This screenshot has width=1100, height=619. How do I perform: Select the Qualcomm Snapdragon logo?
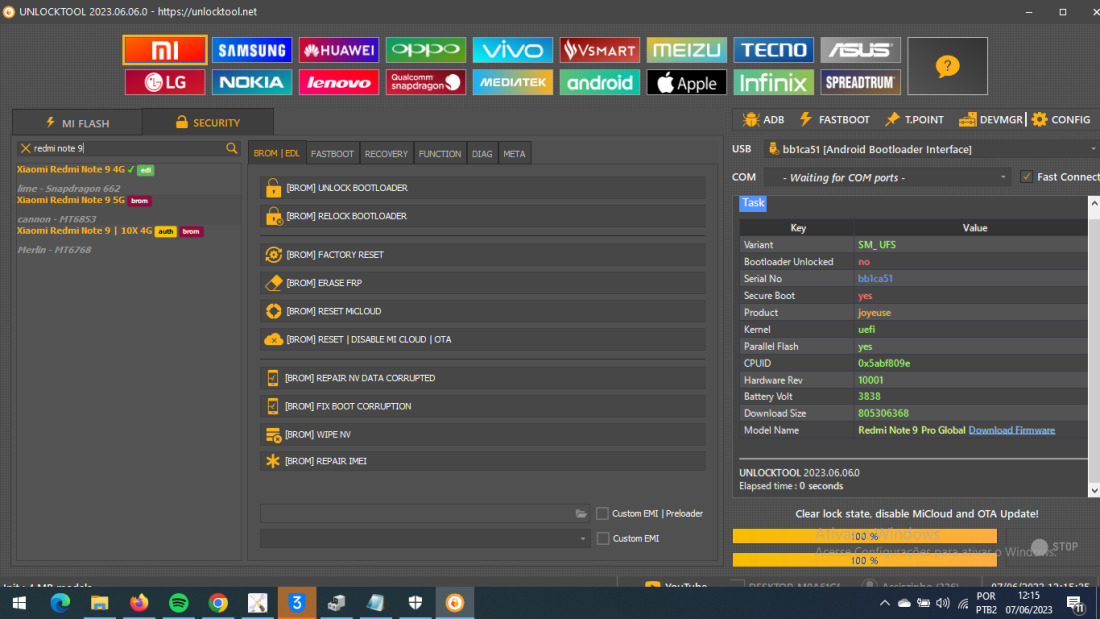426,82
